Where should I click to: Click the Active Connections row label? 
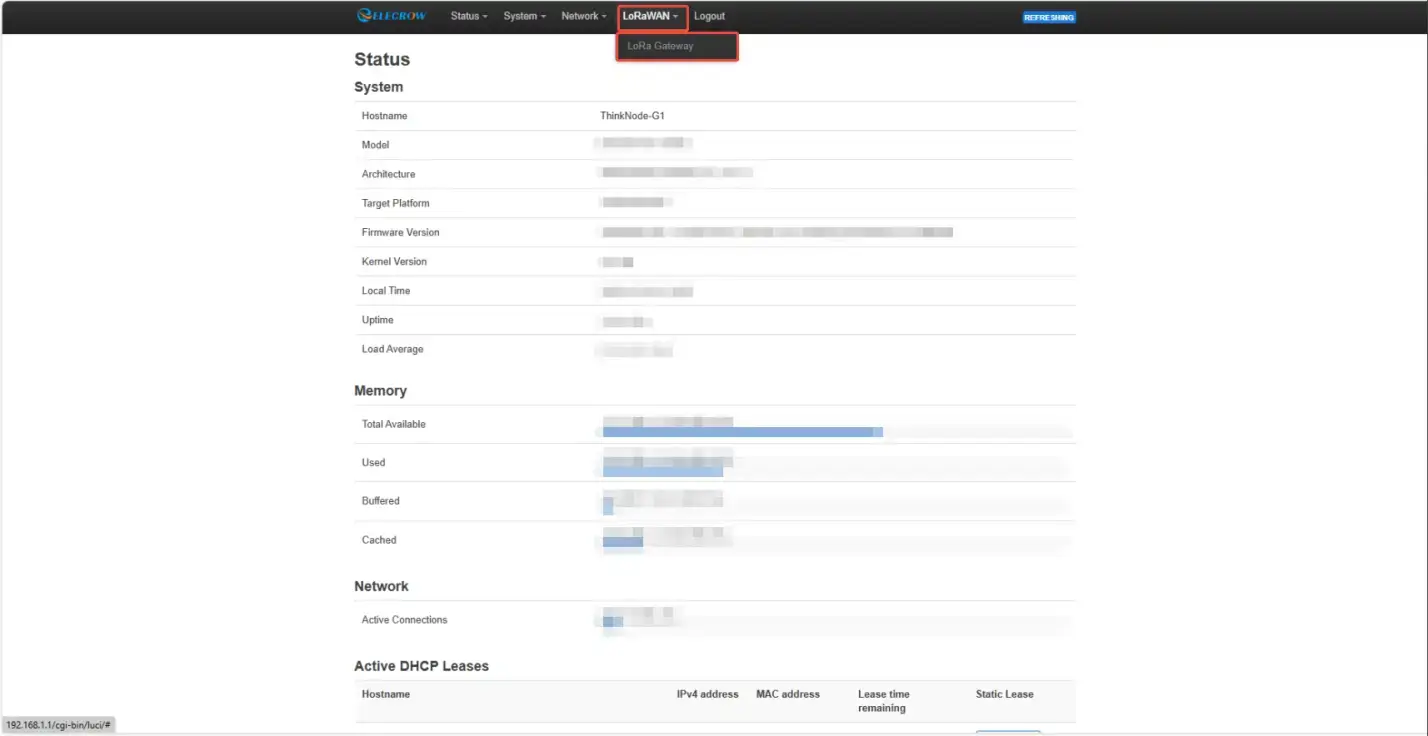click(404, 620)
